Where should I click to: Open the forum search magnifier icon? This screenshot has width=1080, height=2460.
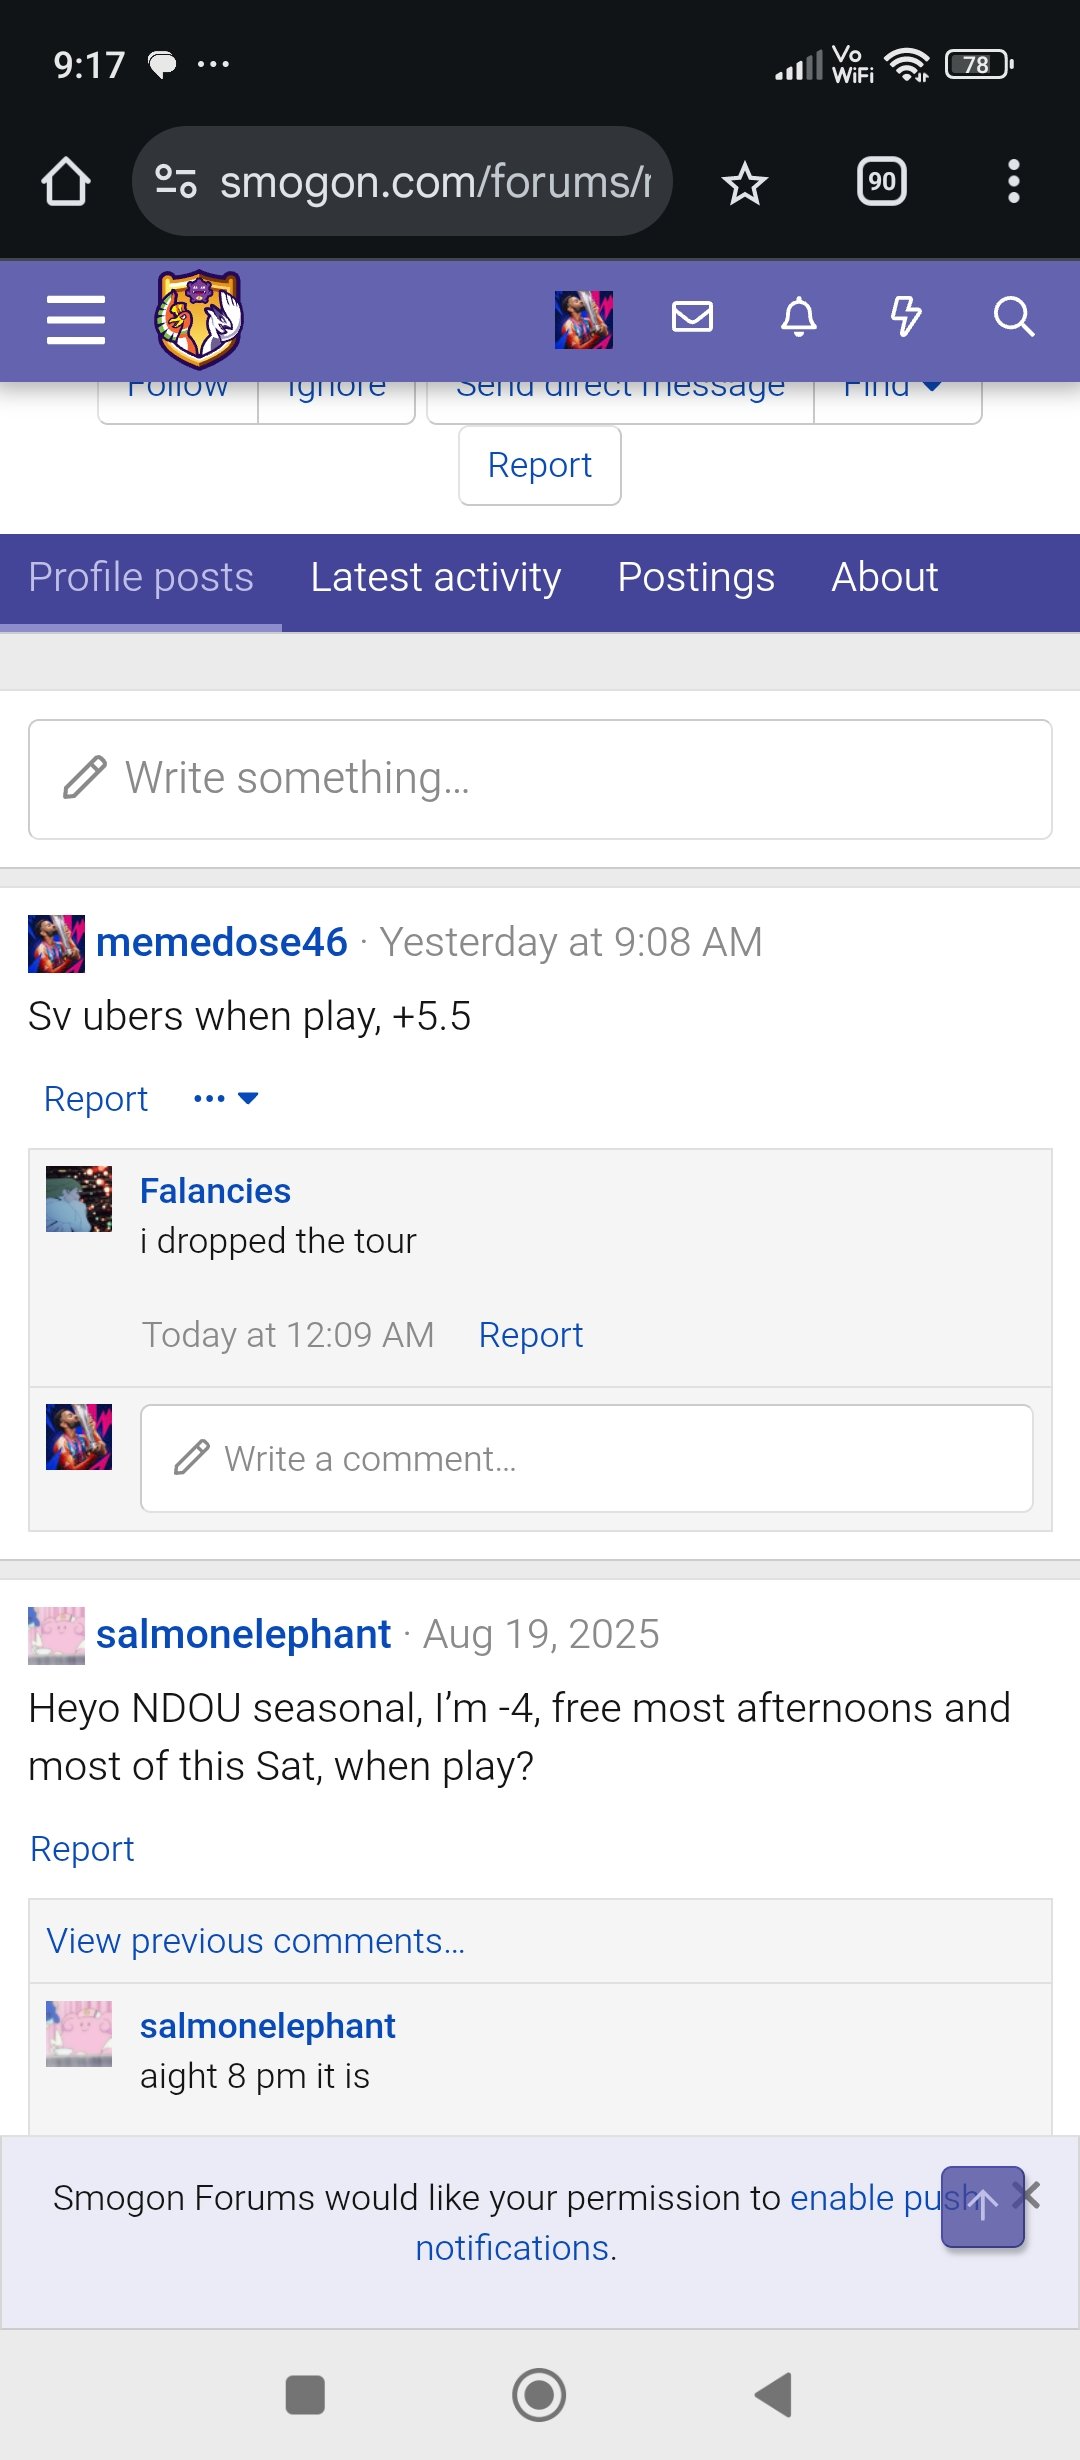pos(1014,318)
